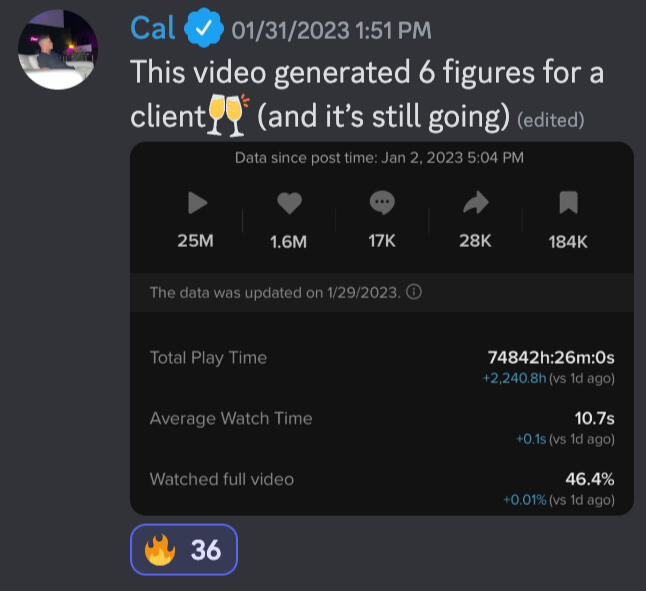Click the +2,240.8h change text
This screenshot has width=646, height=591.
(515, 378)
